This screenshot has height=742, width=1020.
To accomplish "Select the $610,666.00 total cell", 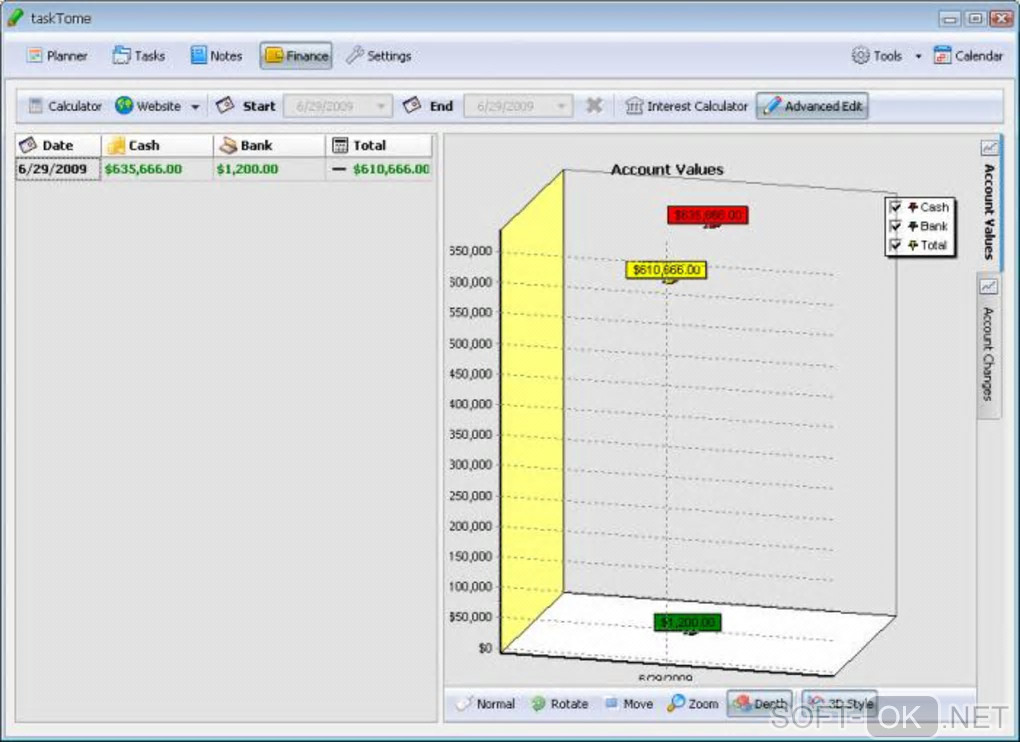I will point(379,169).
